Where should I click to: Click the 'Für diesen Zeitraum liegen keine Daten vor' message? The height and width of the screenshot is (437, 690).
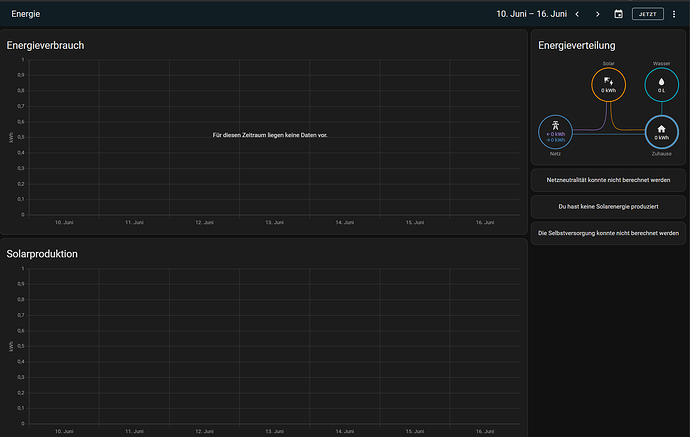pyautogui.click(x=270, y=134)
